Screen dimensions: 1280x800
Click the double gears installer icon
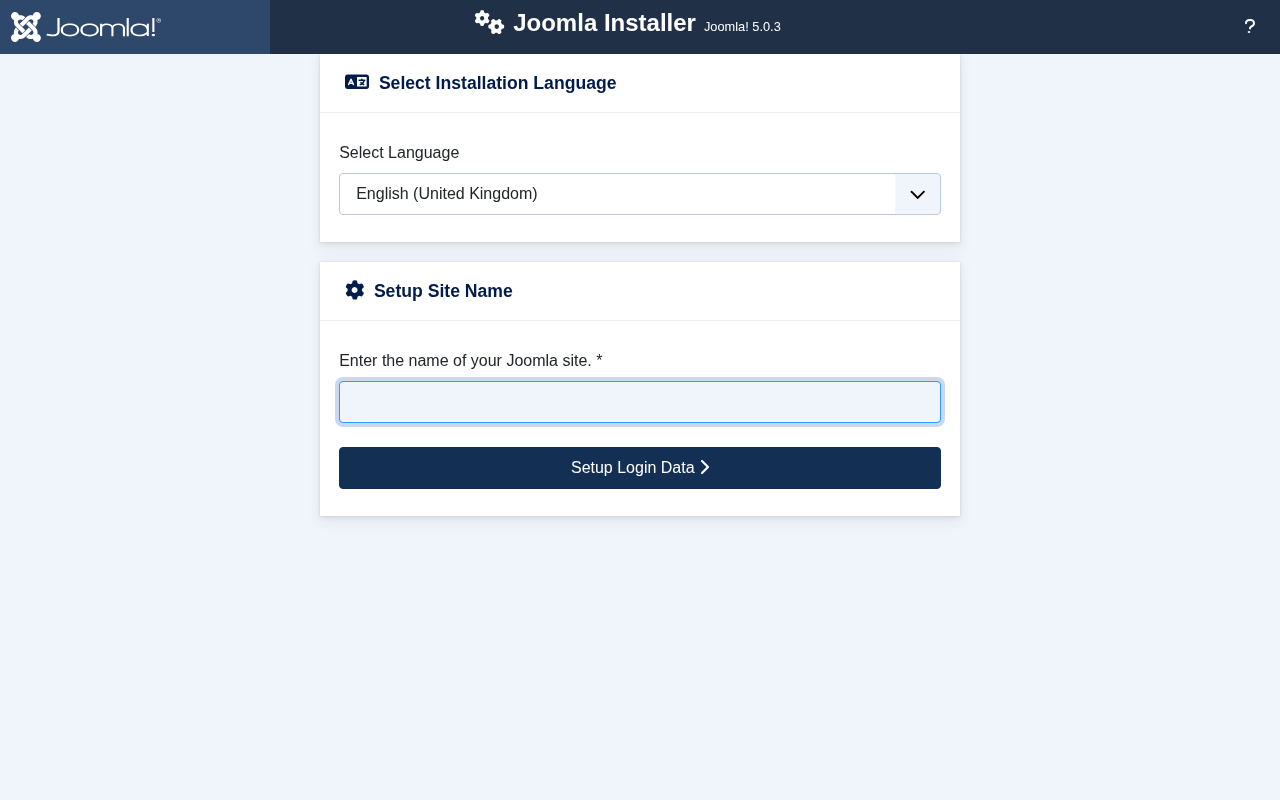(x=489, y=22)
